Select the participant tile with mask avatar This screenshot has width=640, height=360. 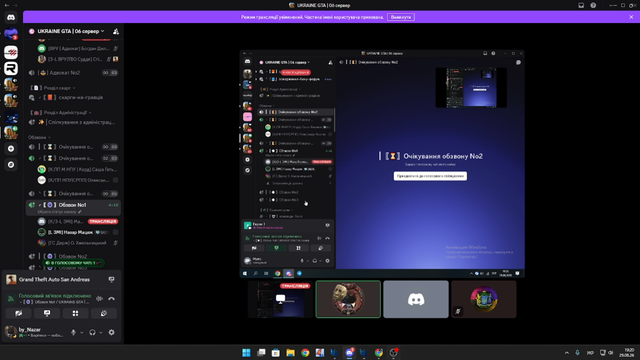(x=348, y=299)
